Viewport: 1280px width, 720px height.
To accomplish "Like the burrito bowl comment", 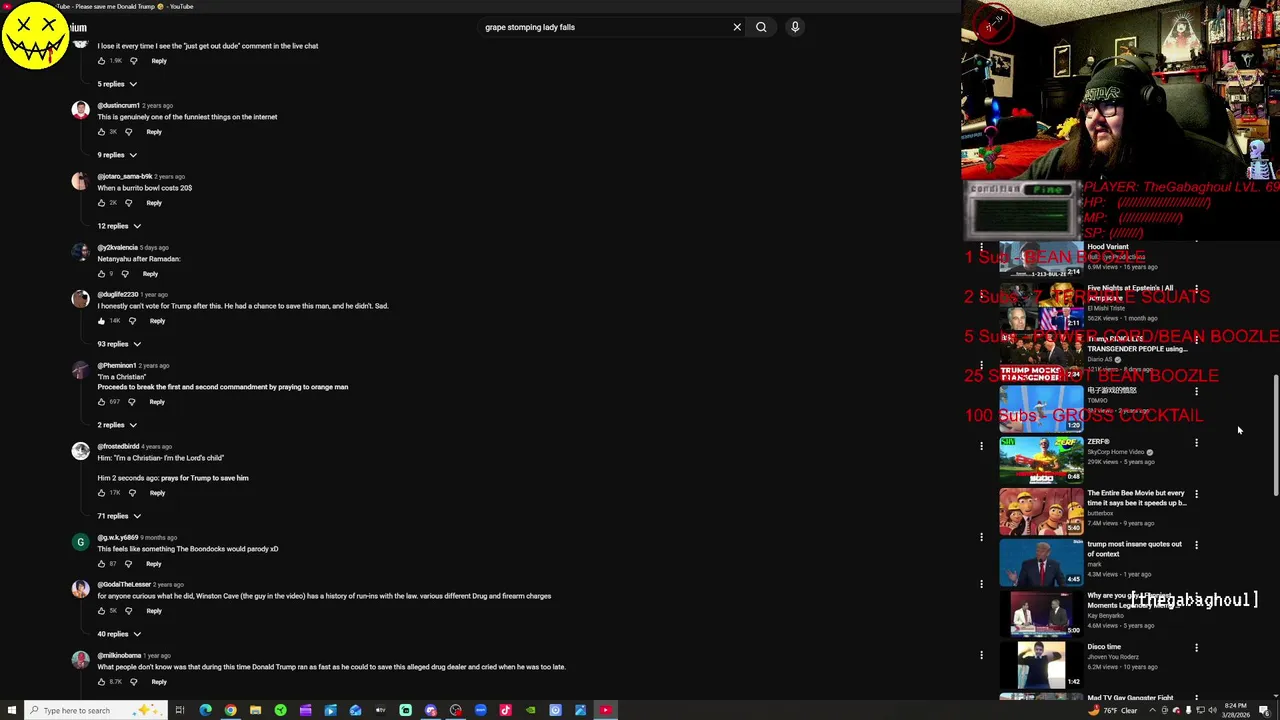I will pyautogui.click(x=101, y=203).
